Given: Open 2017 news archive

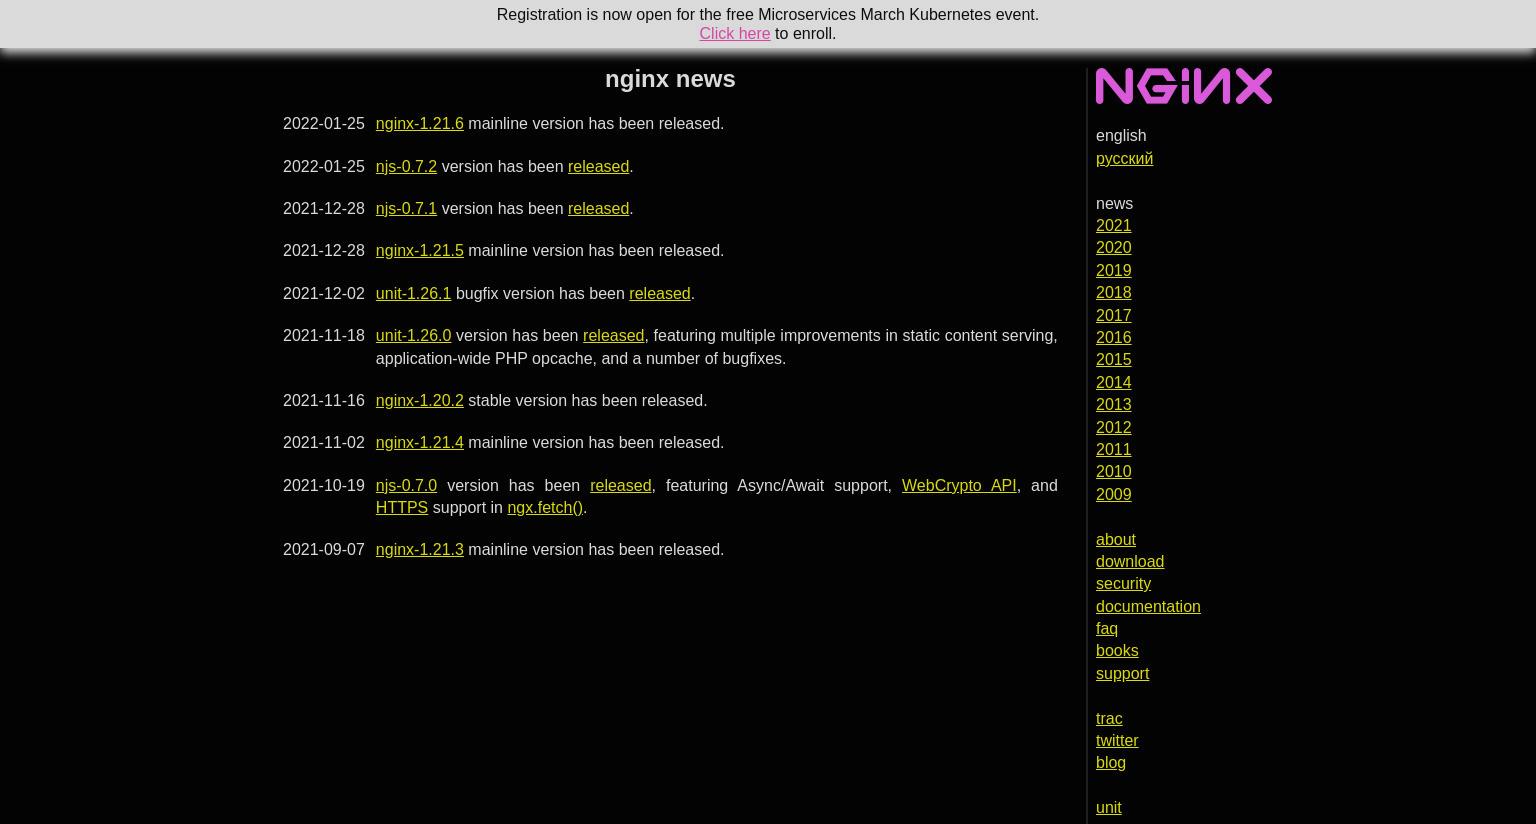Looking at the screenshot, I should 1113,315.
